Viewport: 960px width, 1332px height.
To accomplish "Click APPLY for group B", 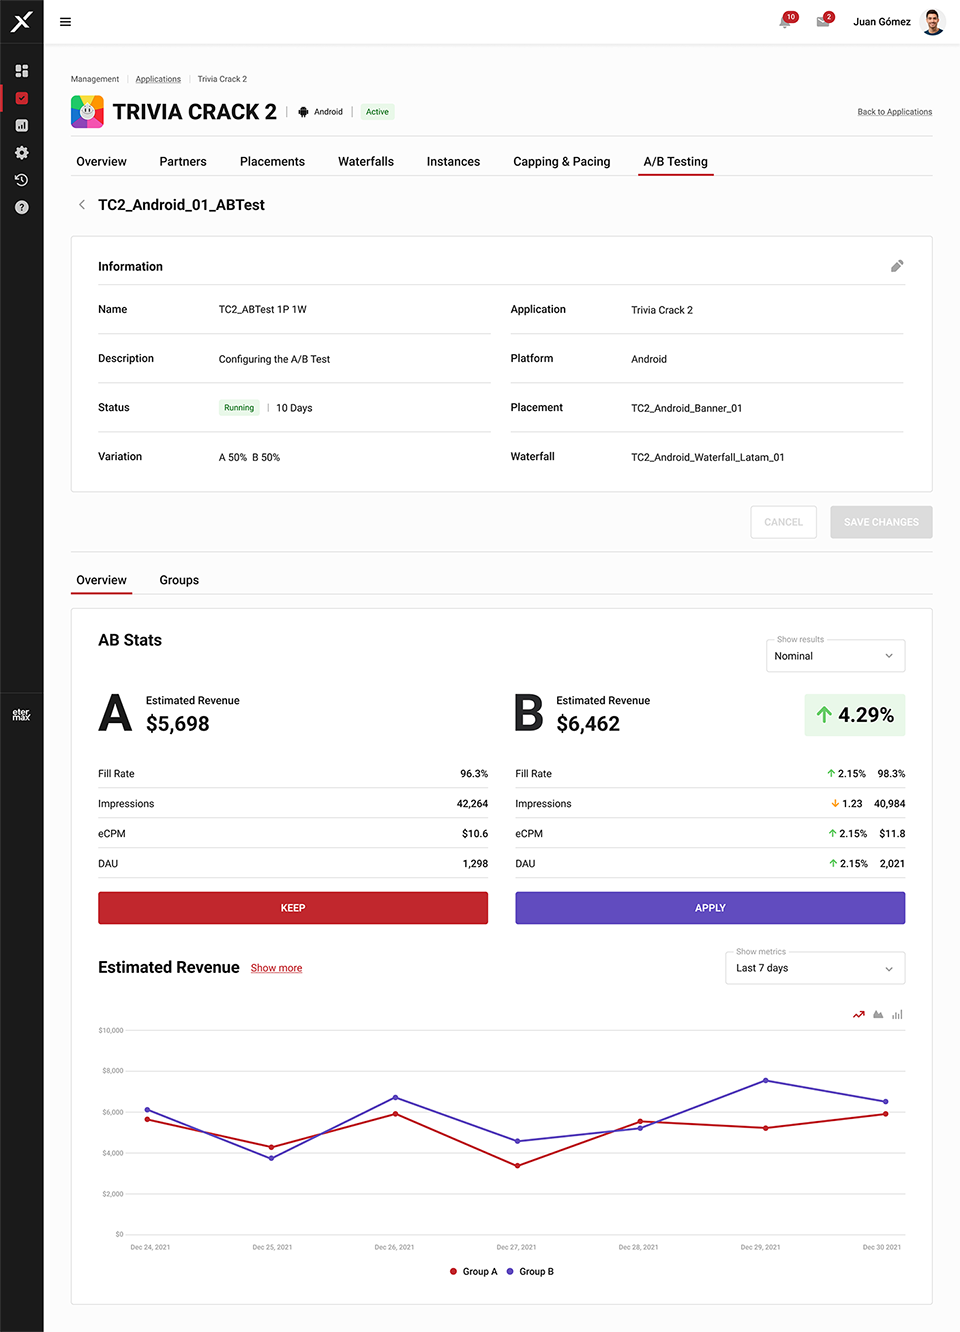I will [710, 908].
